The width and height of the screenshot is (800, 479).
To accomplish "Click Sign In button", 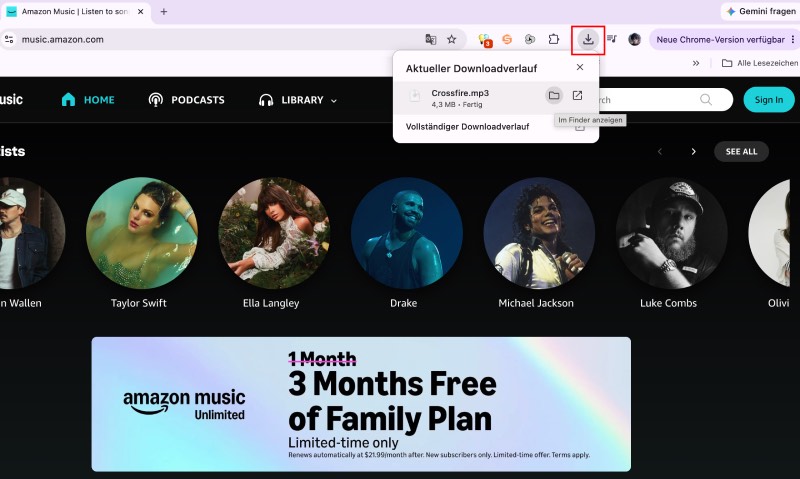I will [769, 99].
